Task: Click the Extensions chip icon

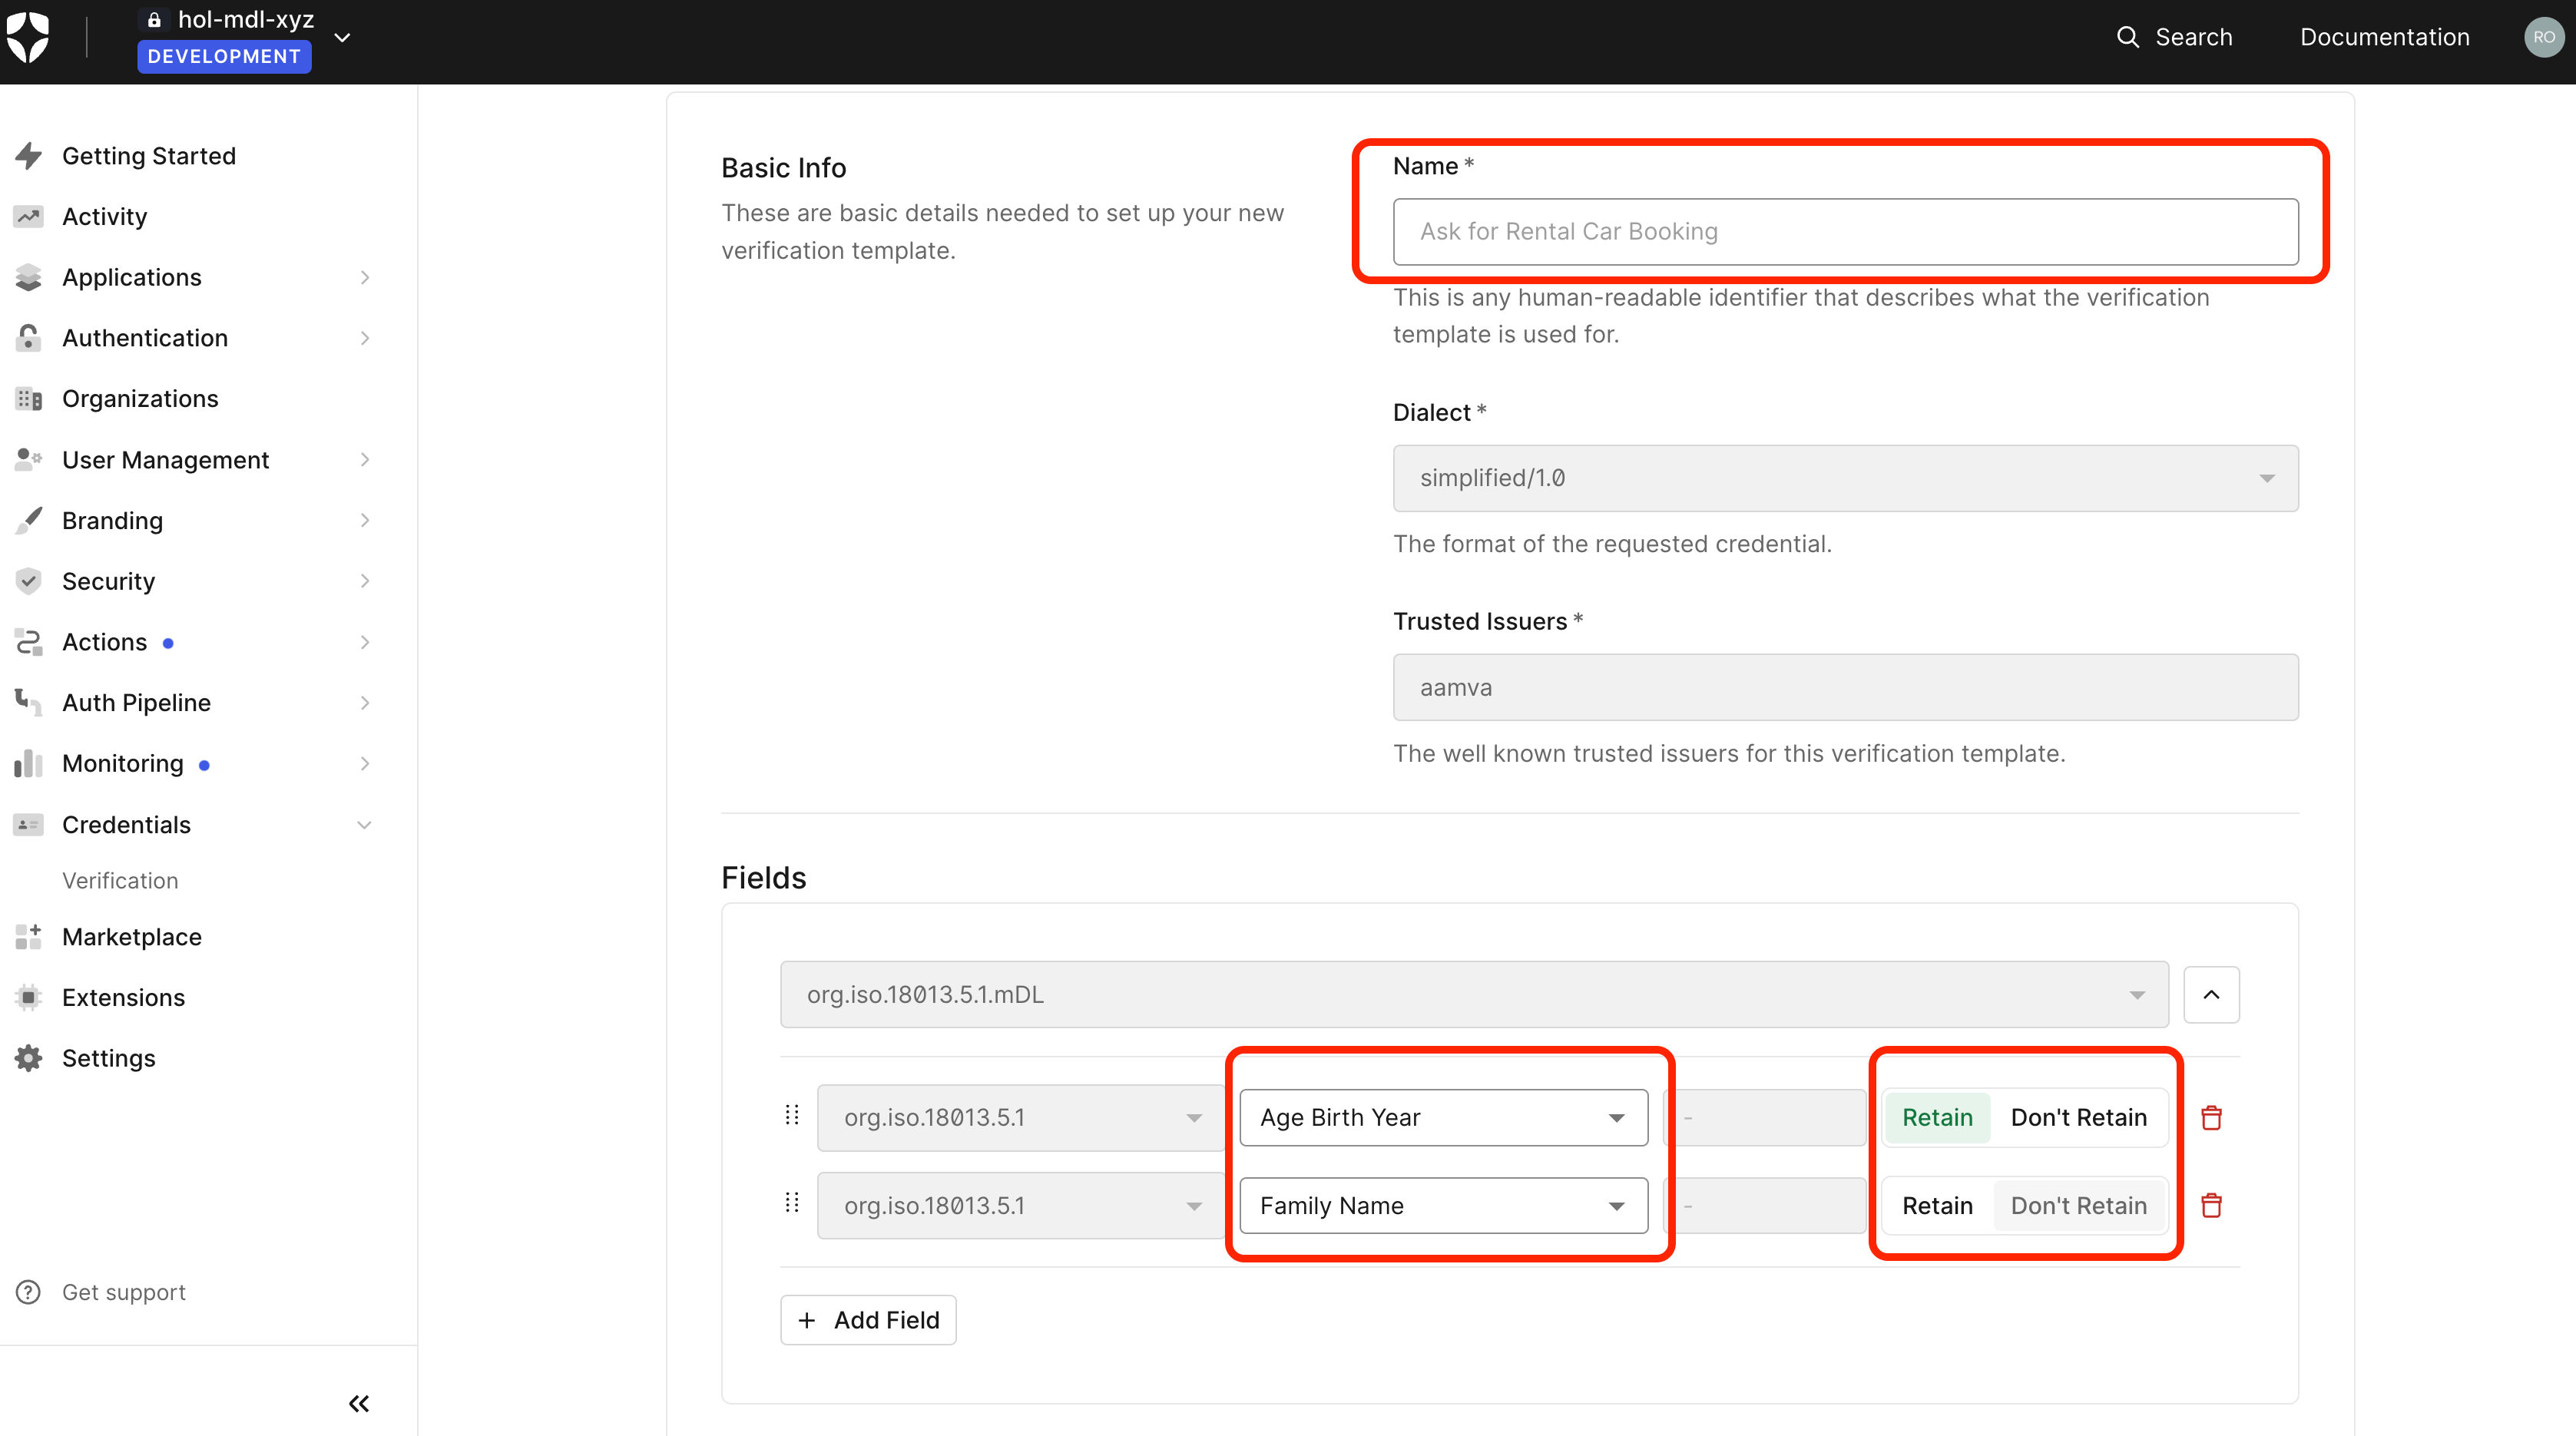Action: pos(29,997)
